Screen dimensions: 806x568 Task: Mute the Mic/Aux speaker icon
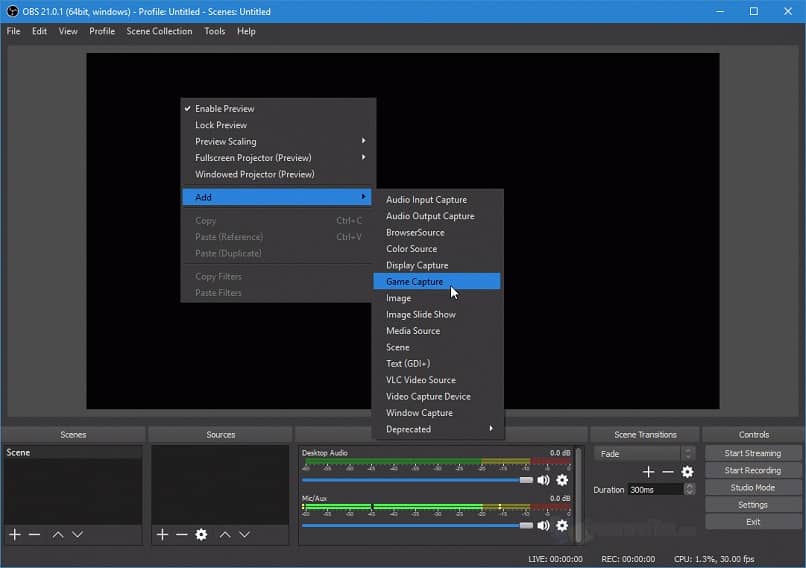[x=544, y=525]
